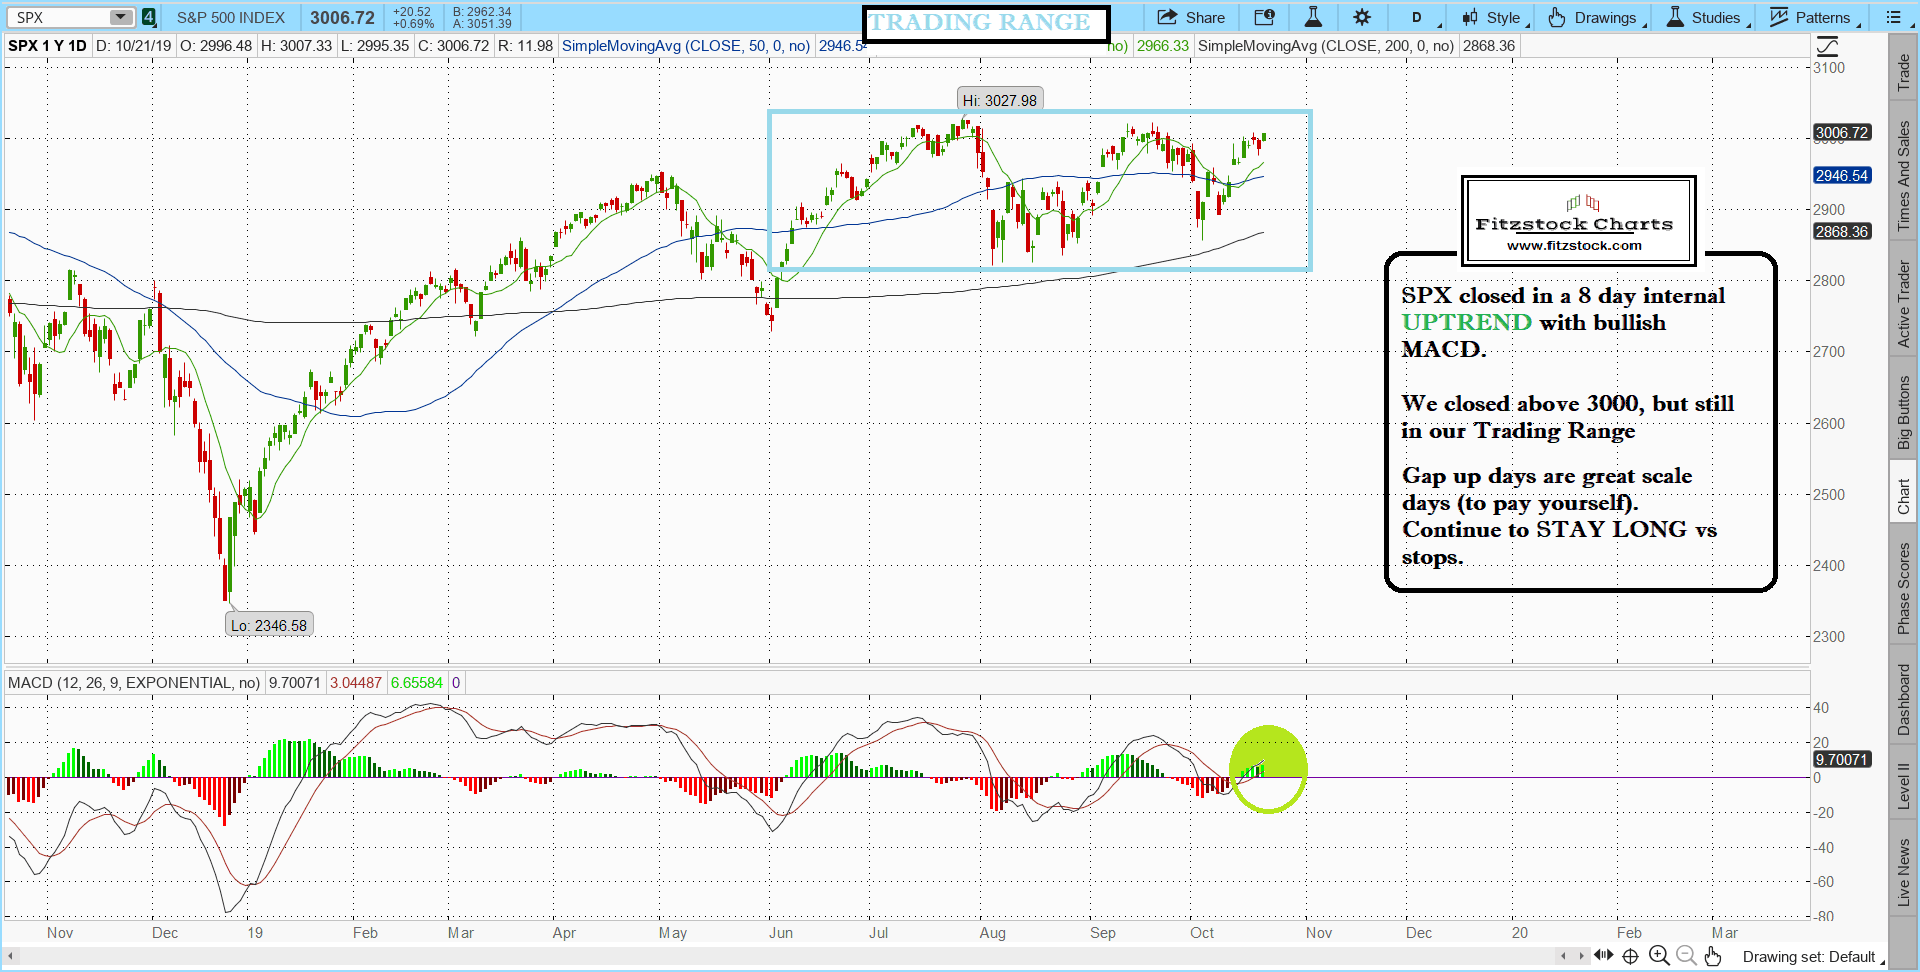
Task: Click the Share button in toolbar
Action: click(x=1191, y=18)
